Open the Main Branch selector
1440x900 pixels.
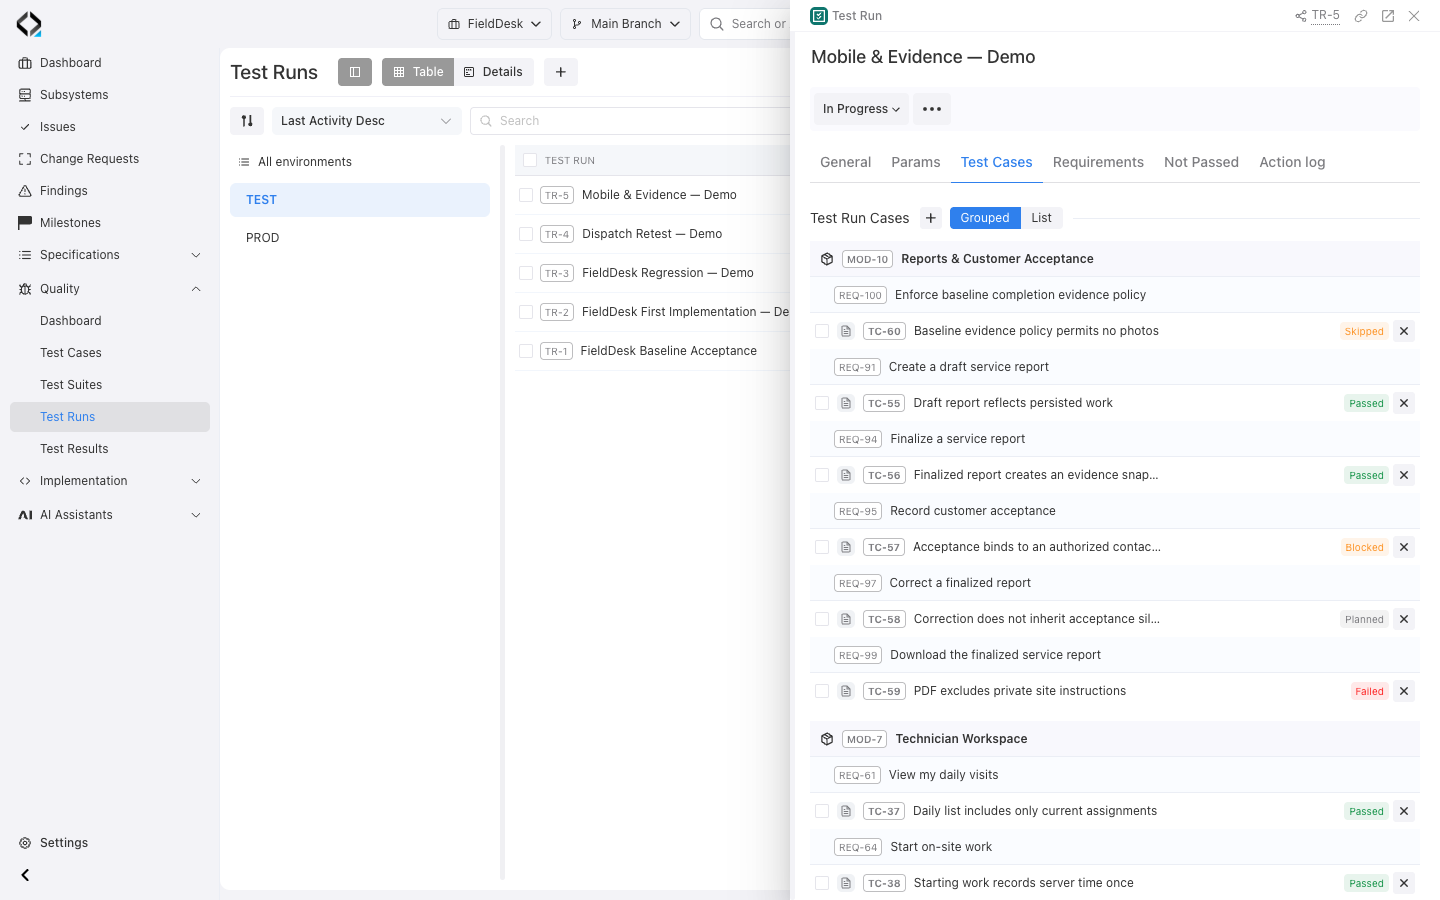click(x=626, y=24)
